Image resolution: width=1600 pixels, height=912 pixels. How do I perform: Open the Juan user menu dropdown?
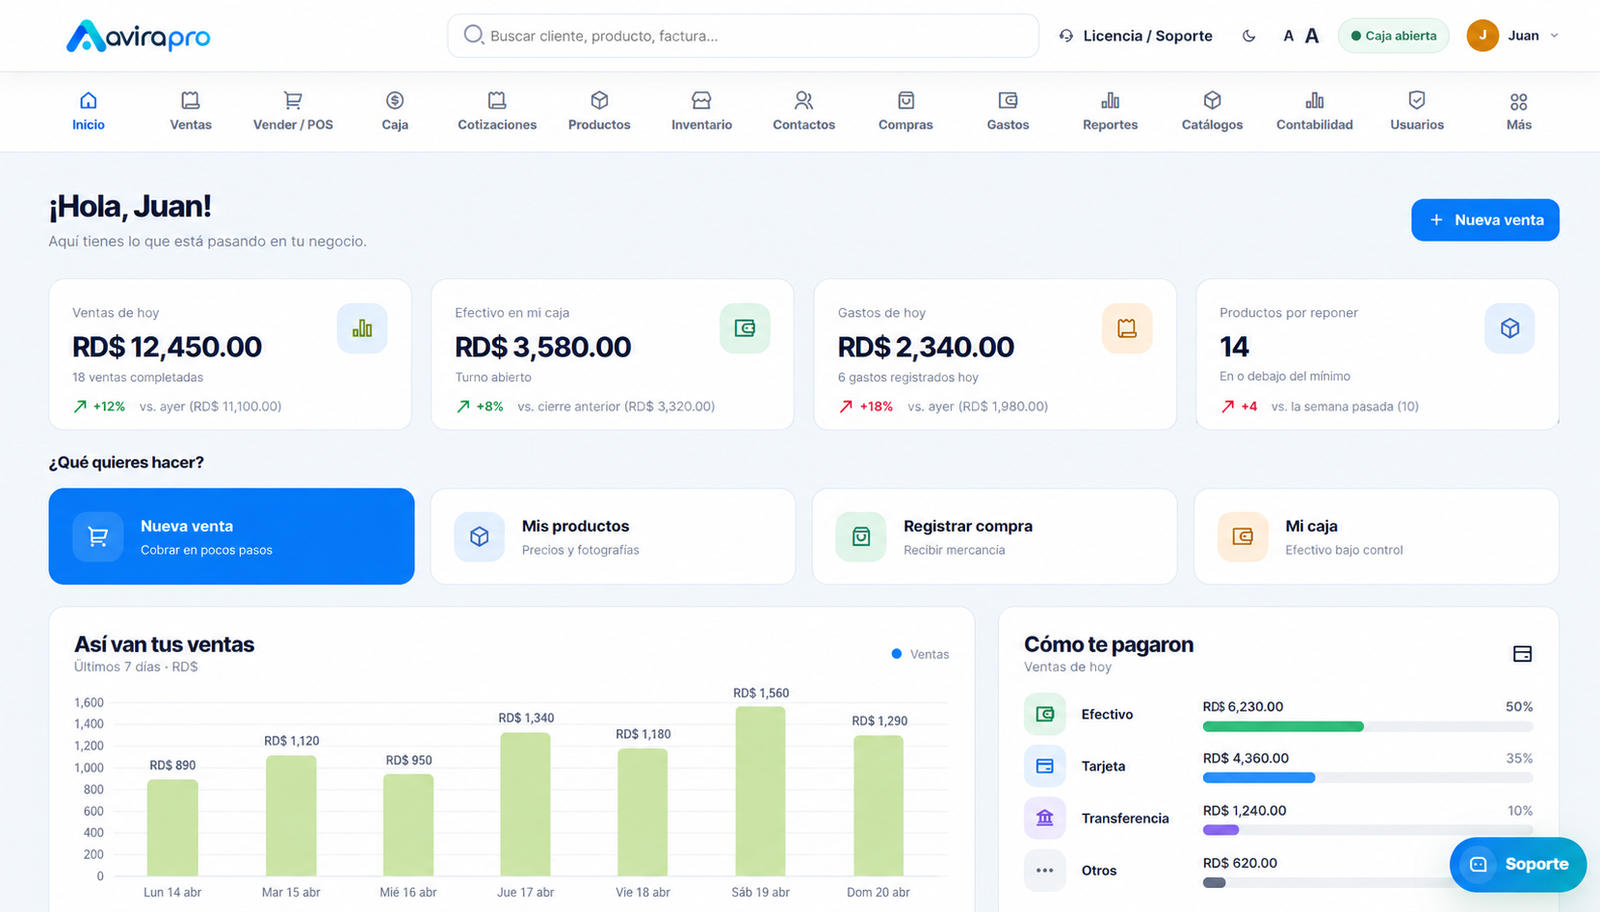(1513, 36)
